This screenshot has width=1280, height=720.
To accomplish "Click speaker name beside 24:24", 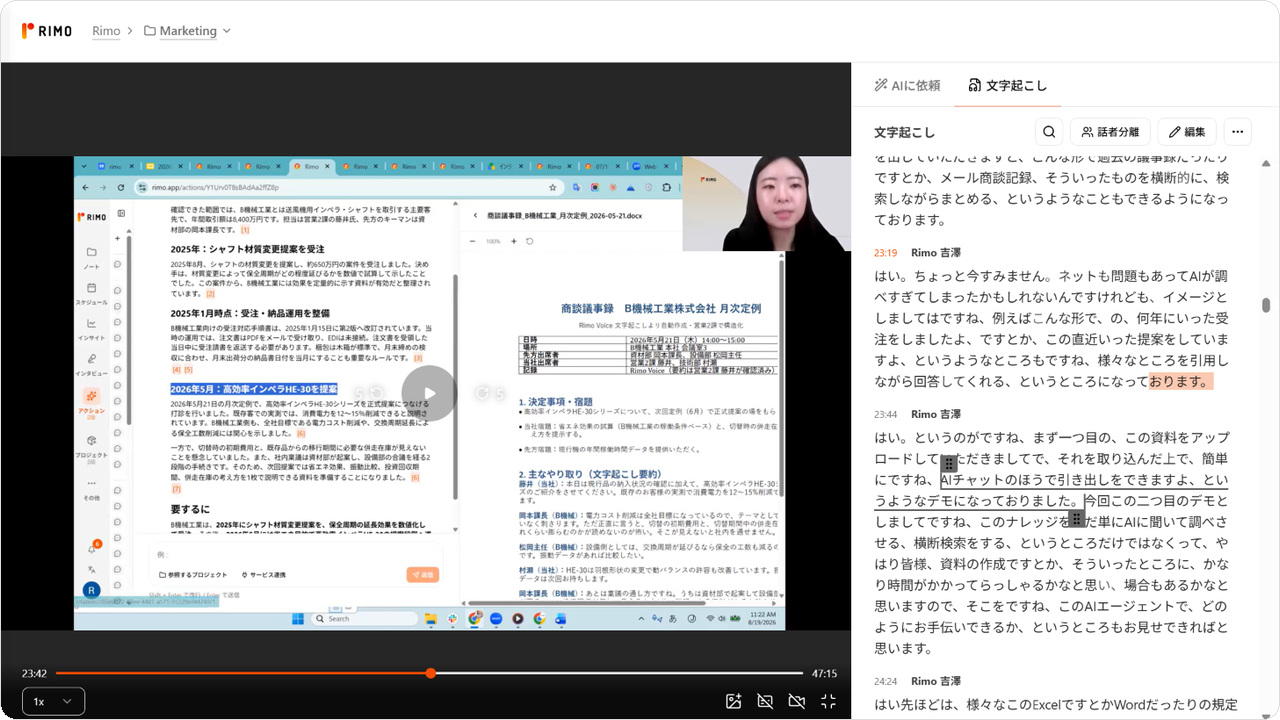I will point(935,681).
